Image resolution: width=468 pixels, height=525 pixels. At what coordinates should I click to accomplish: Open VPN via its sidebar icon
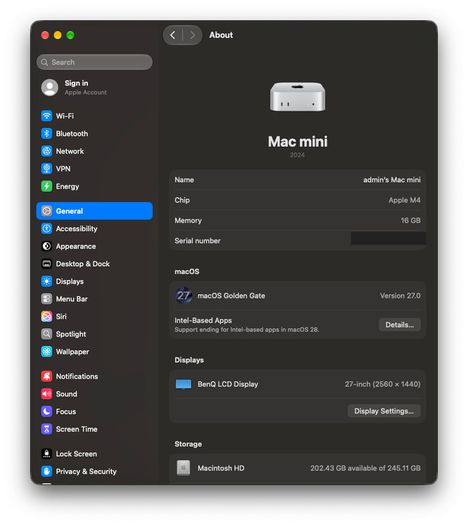47,168
